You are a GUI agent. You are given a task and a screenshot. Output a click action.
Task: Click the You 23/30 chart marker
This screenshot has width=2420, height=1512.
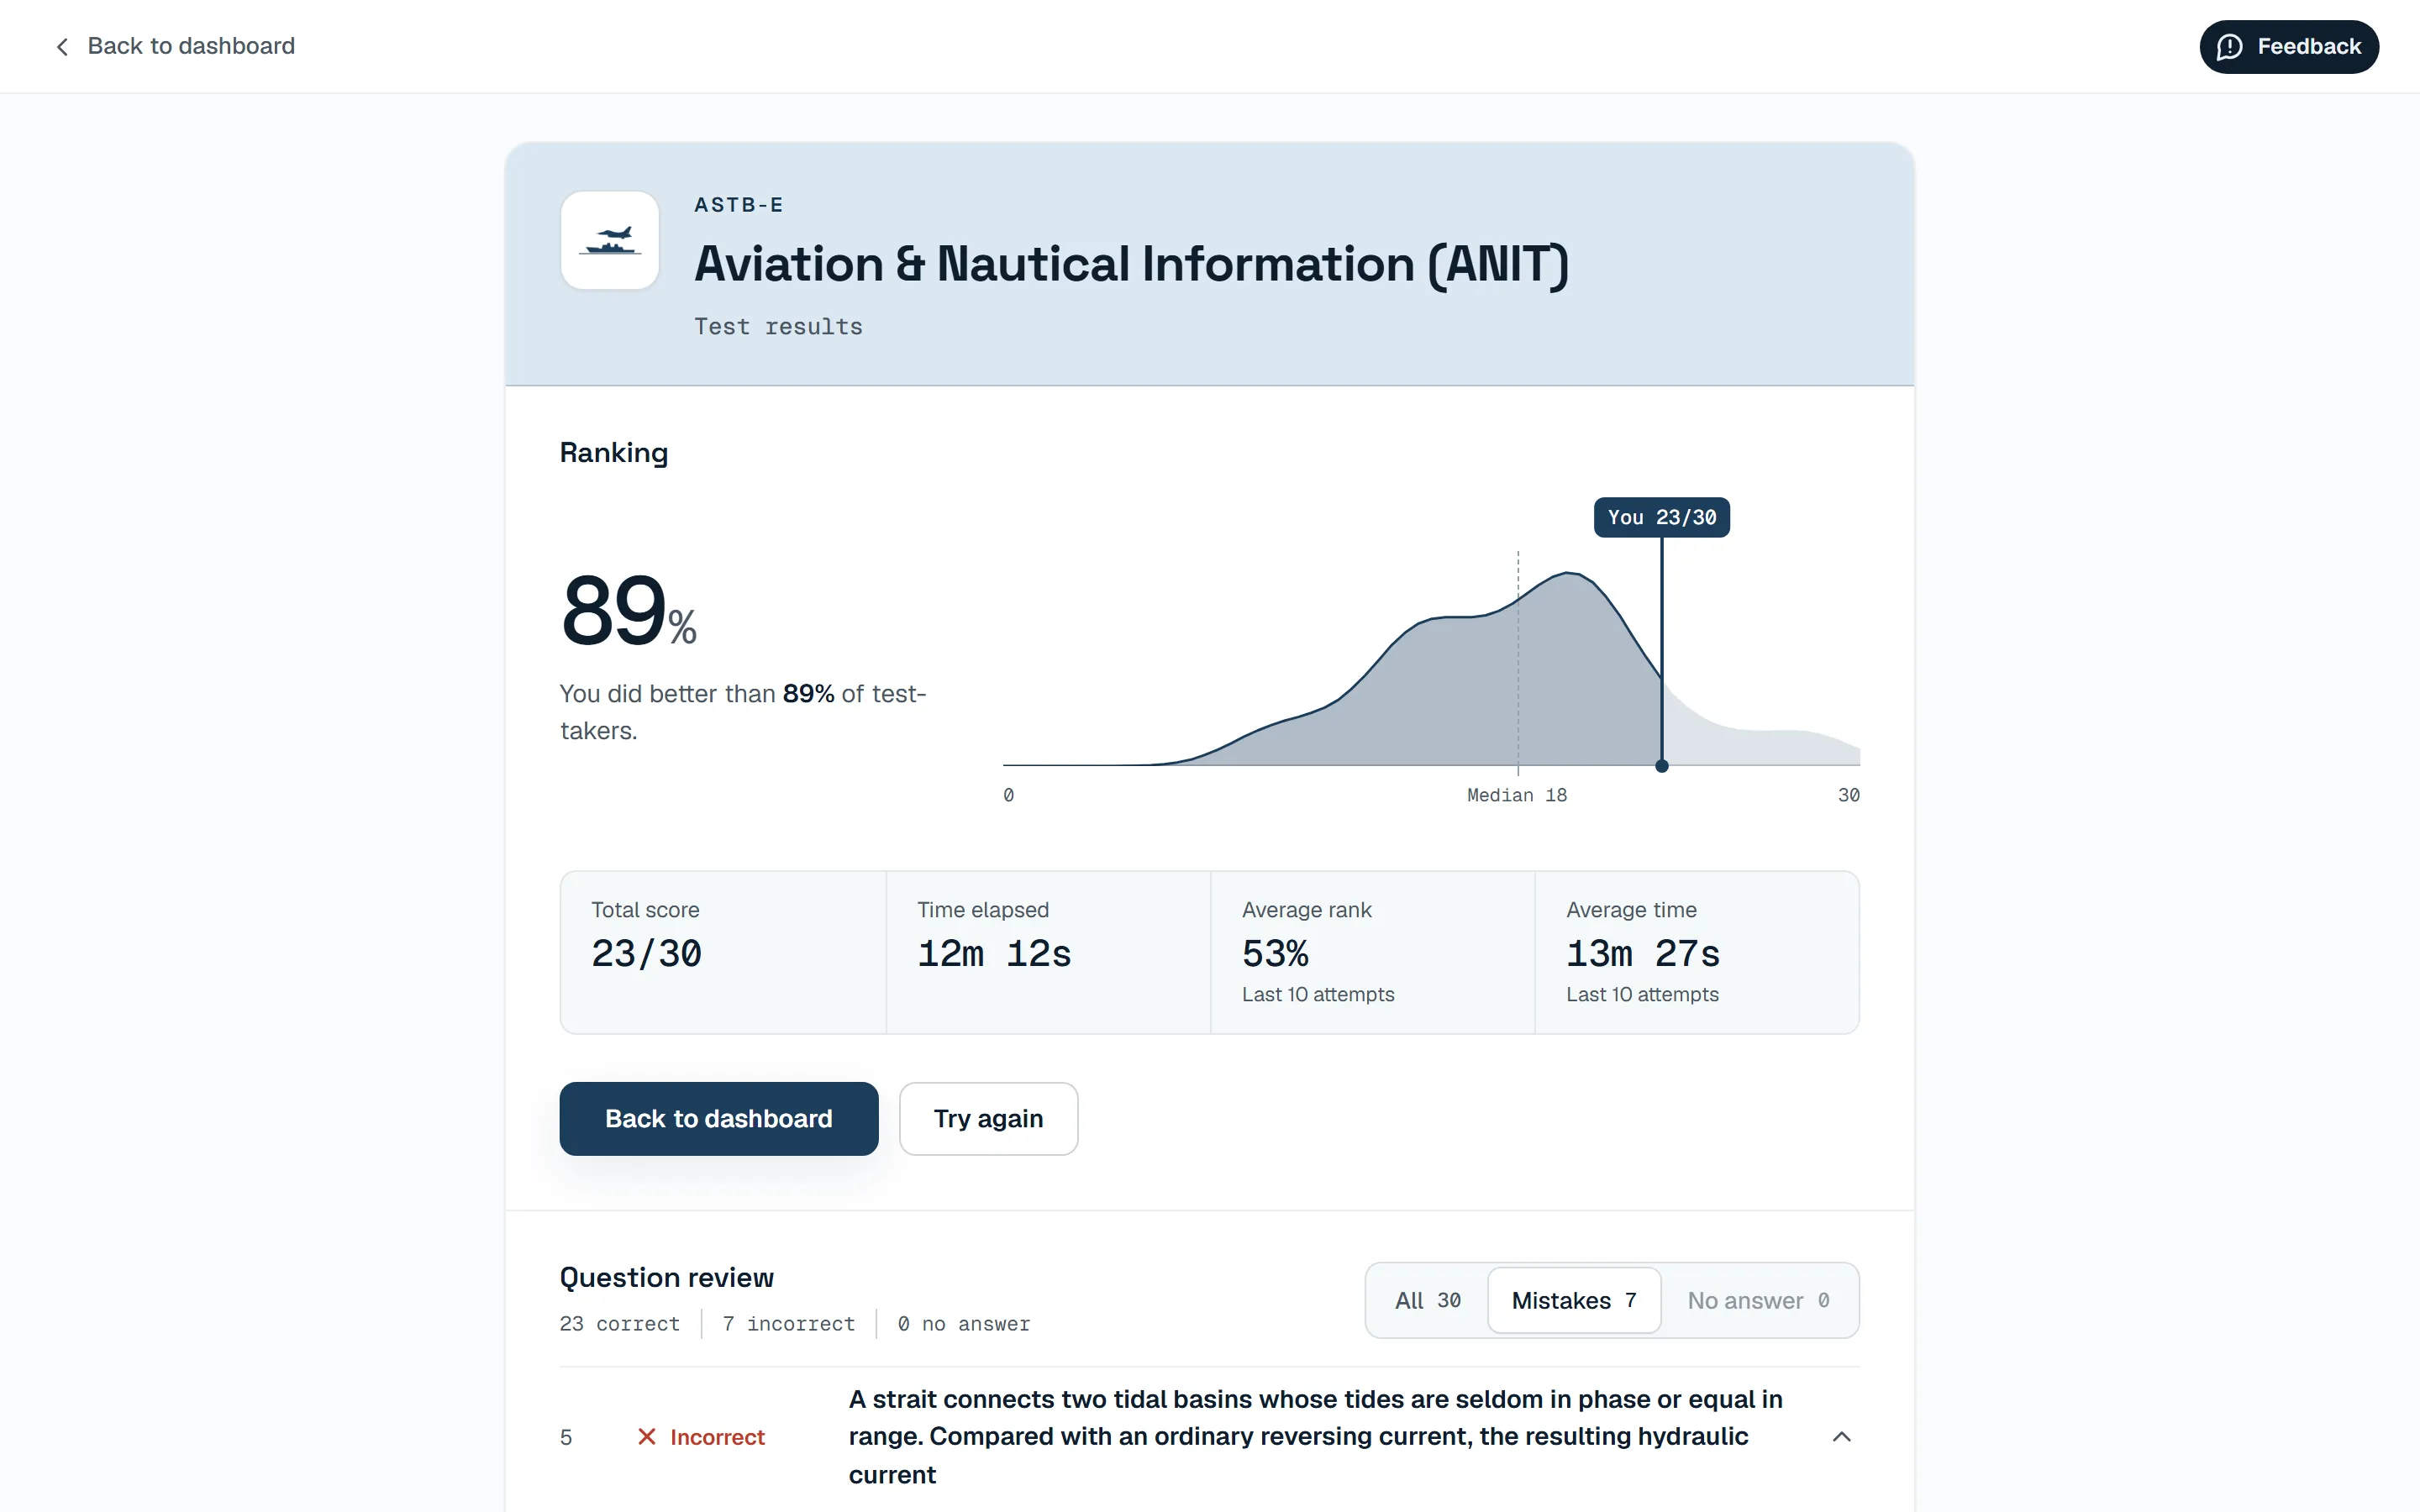point(1661,517)
